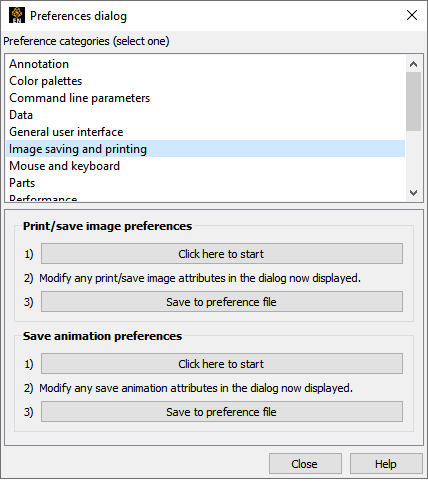Viewport: 428px width, 484px height.
Task: Click here to start save animation preferences
Action: [222, 364]
